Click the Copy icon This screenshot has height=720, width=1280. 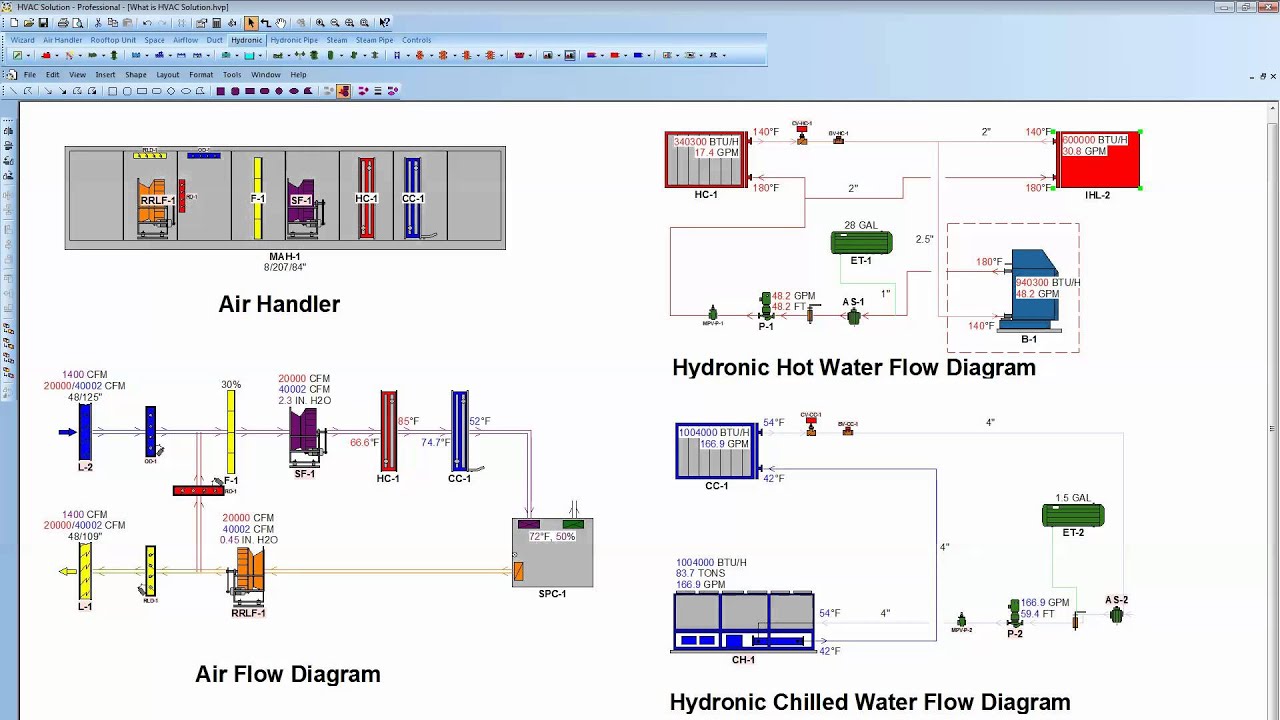[x=113, y=23]
